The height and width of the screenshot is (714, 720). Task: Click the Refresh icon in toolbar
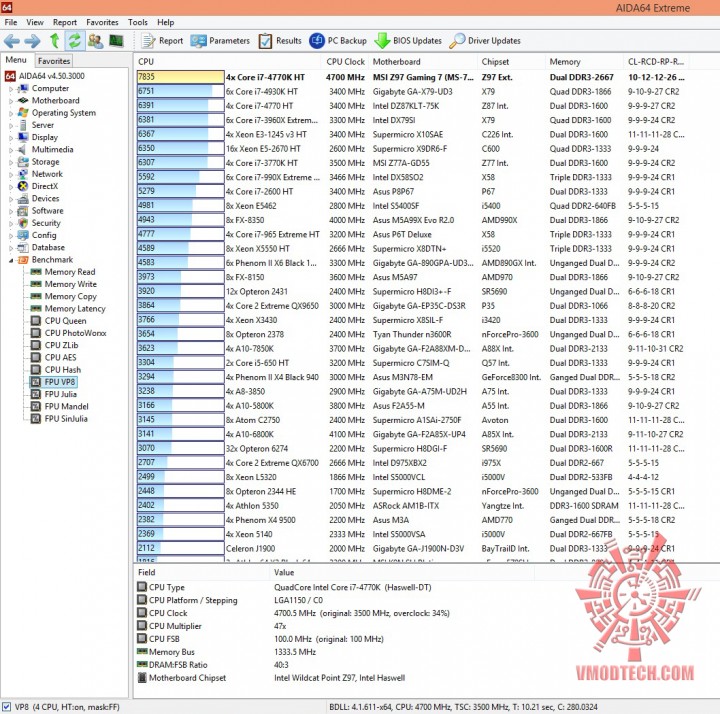[x=74, y=41]
